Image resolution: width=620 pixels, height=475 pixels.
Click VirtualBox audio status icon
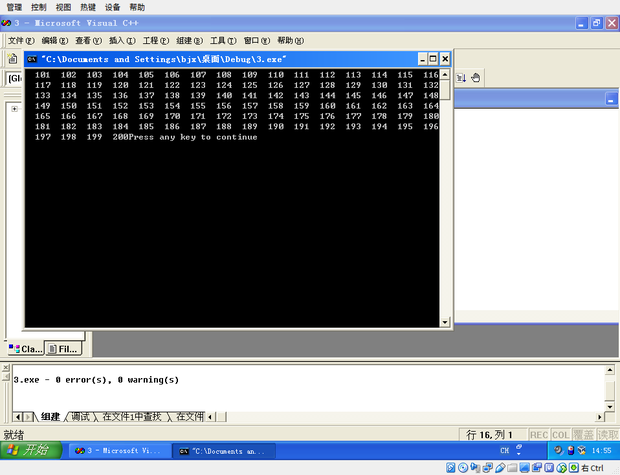click(475, 468)
